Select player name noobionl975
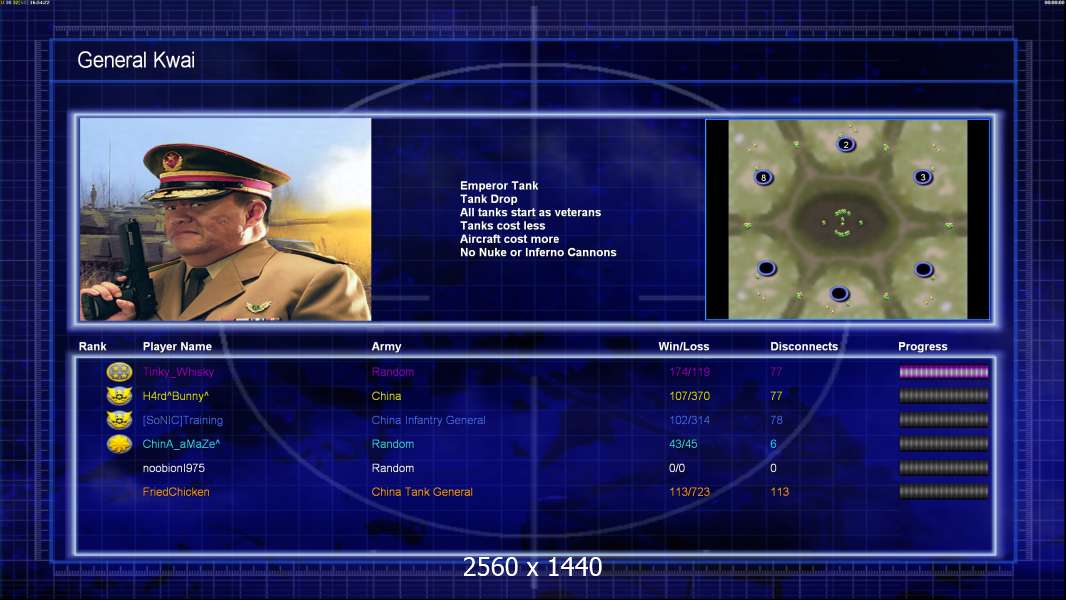 [173, 467]
